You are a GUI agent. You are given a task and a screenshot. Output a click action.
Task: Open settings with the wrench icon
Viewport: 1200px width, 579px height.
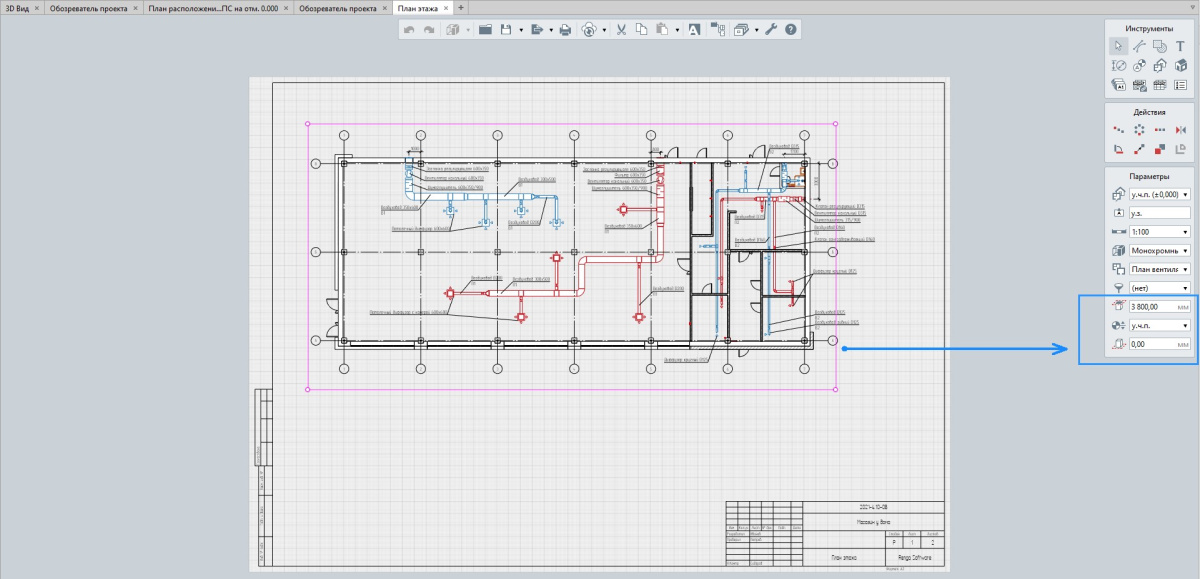click(x=771, y=30)
